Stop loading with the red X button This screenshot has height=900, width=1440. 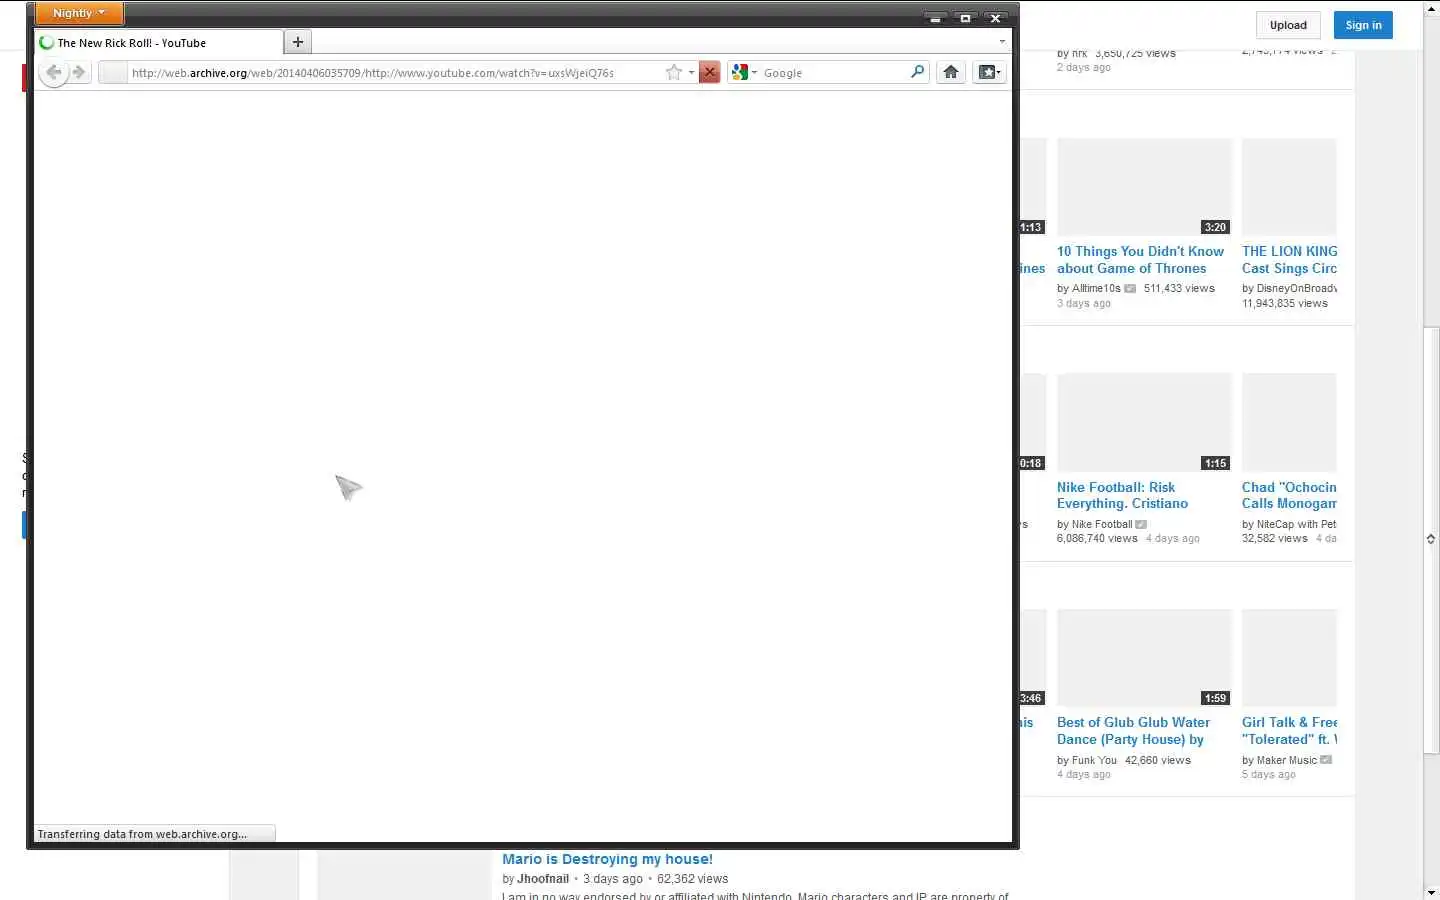(x=709, y=72)
